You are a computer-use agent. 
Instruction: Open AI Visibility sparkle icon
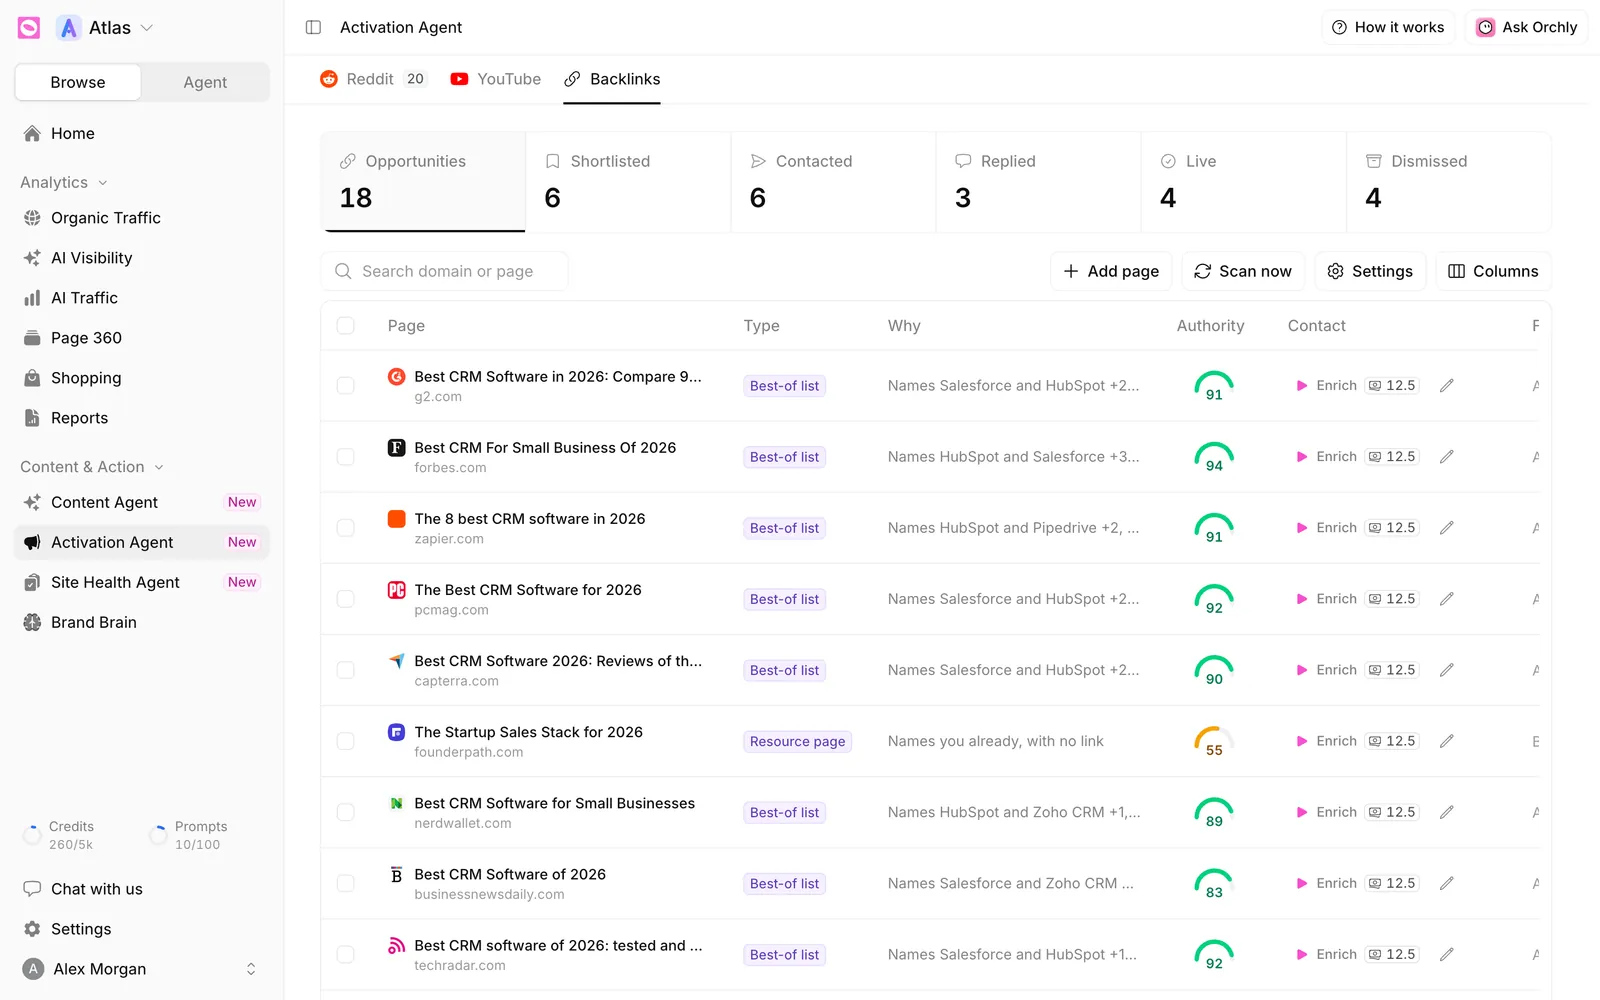32,258
